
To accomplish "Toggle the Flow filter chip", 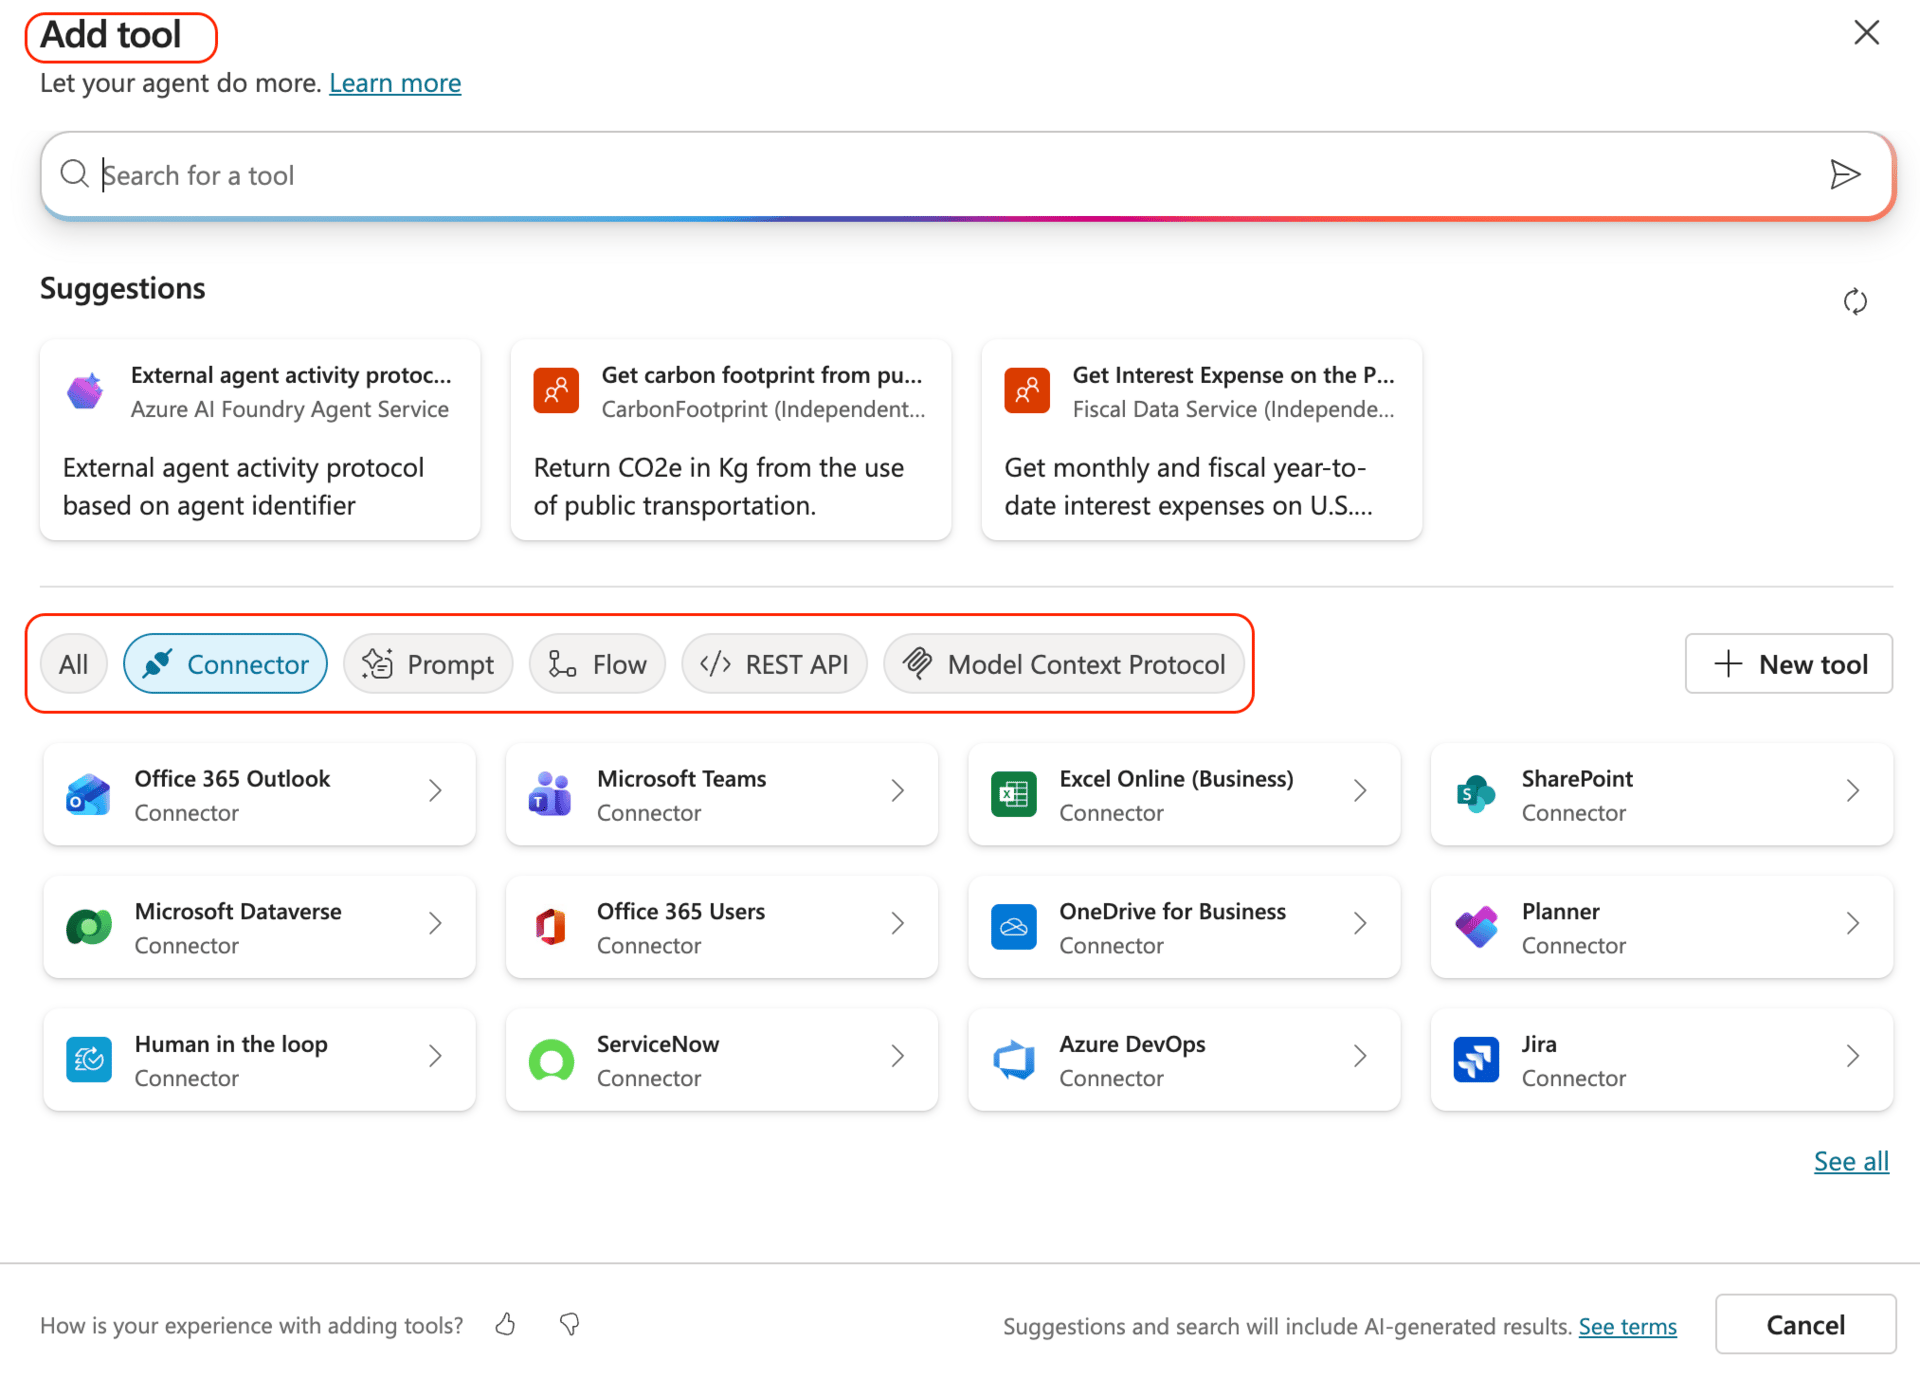I will pyautogui.click(x=597, y=664).
